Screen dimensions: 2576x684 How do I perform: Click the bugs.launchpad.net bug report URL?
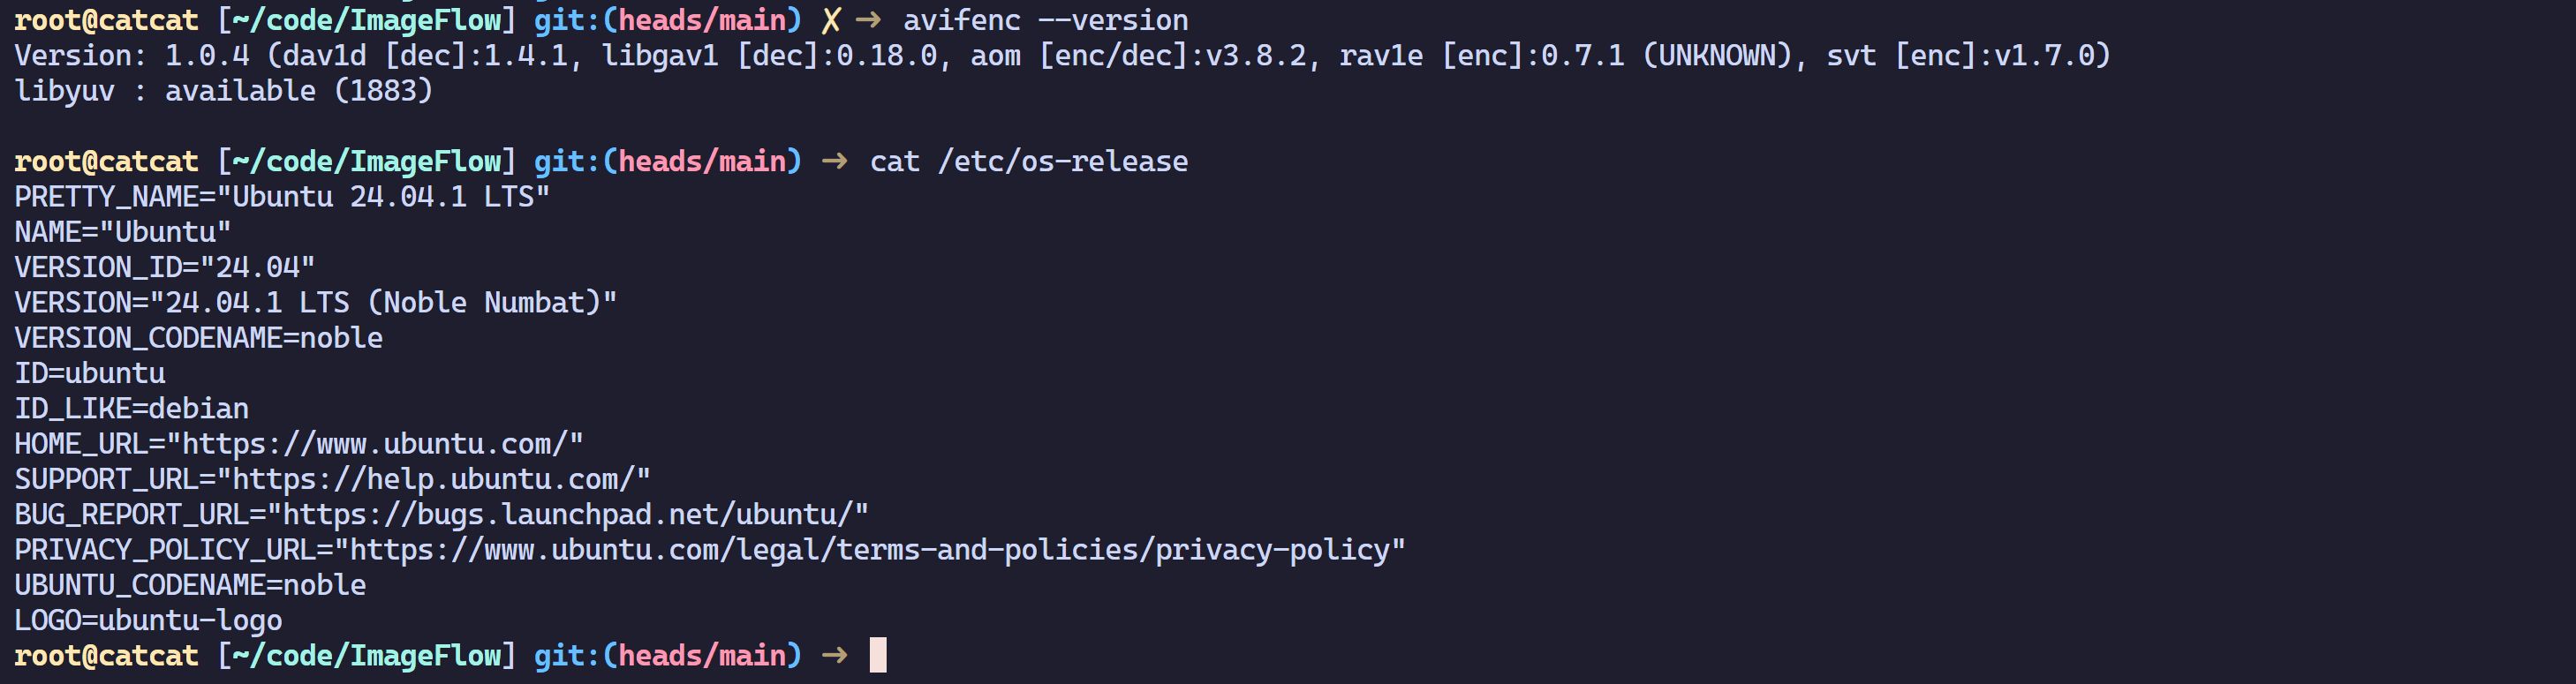pyautogui.click(x=567, y=514)
